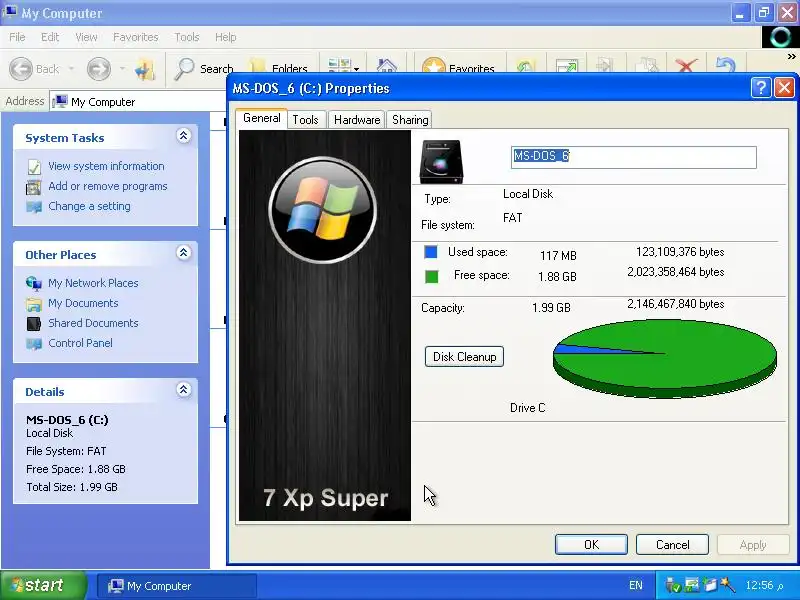
Task: Open Shared Documents link
Action: pyautogui.click(x=93, y=323)
